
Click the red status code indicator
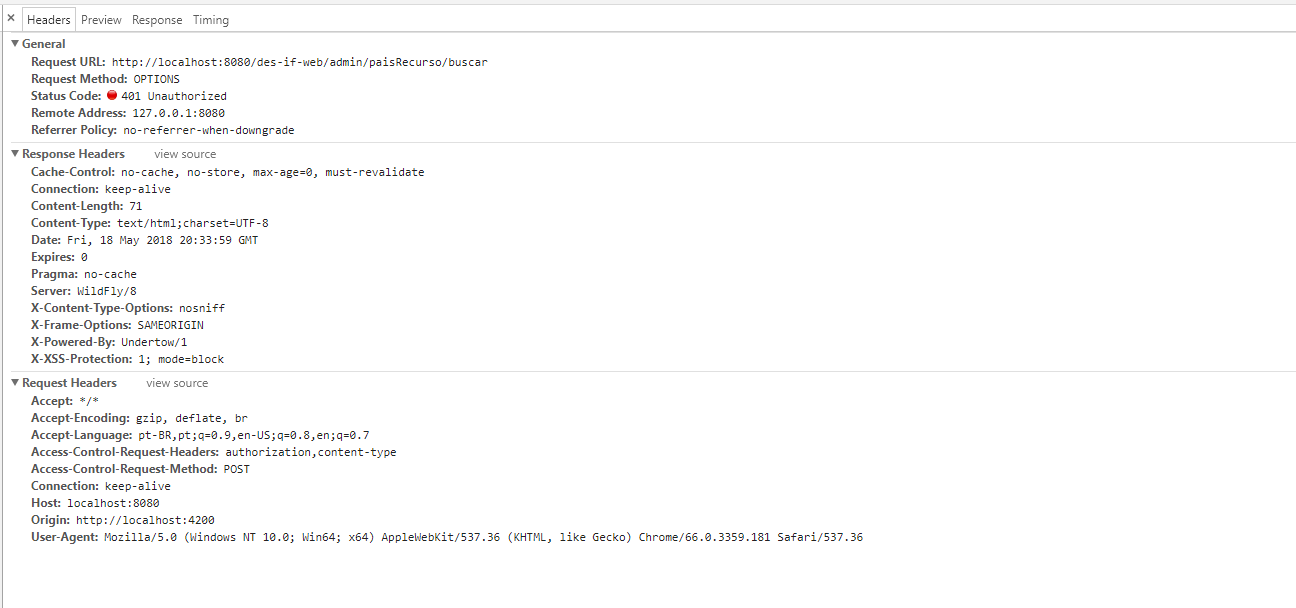(112, 96)
